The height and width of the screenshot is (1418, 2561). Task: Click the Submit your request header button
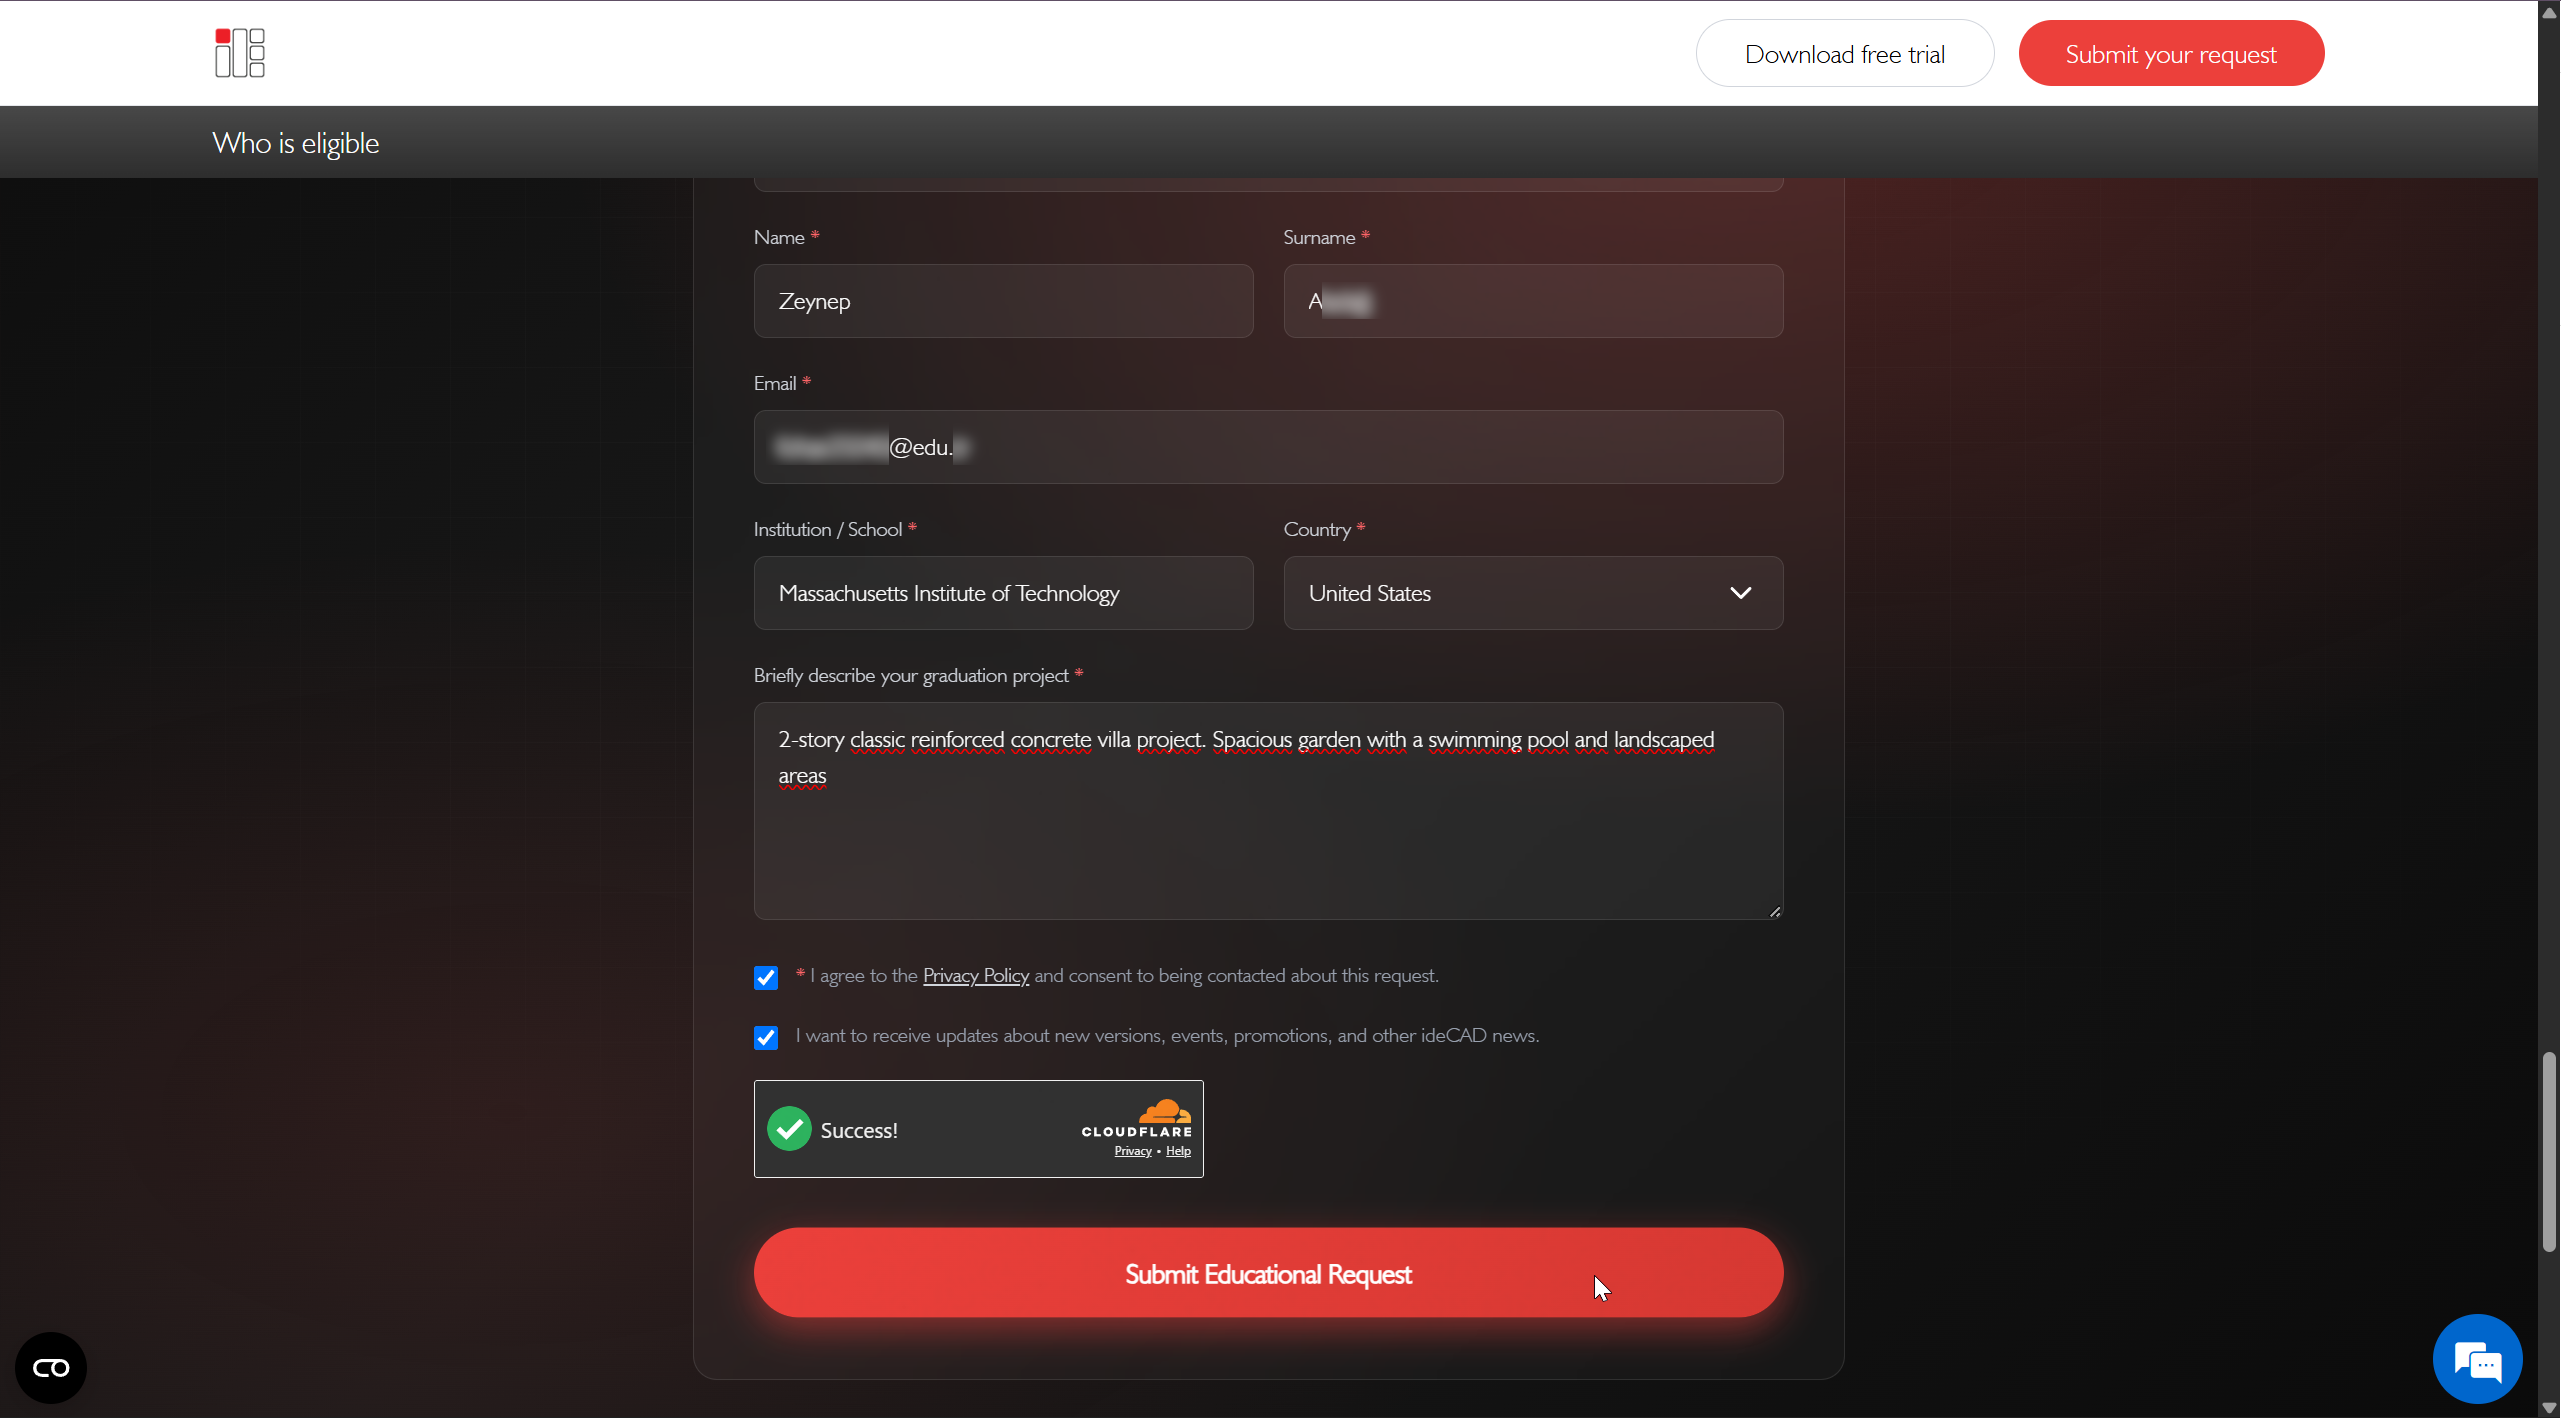tap(2171, 54)
